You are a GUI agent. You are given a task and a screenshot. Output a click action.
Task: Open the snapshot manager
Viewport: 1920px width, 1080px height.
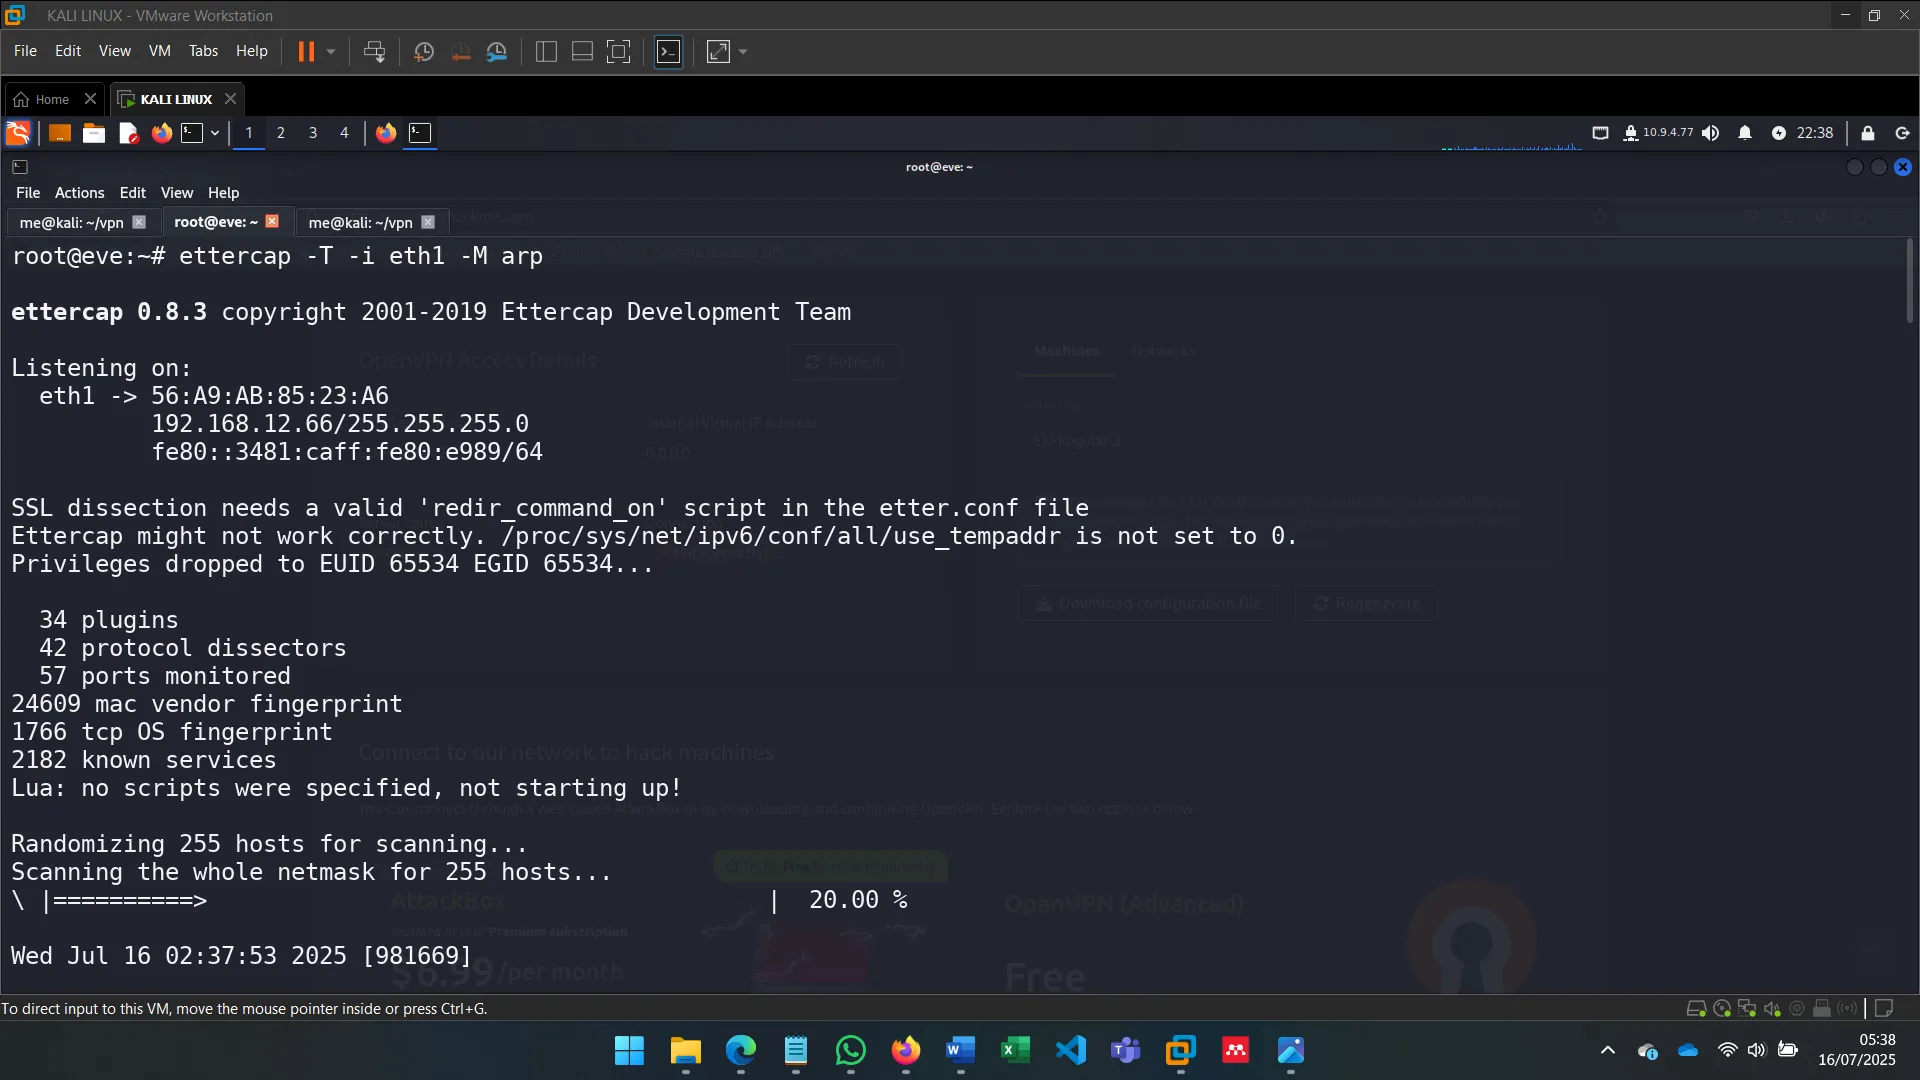(497, 52)
